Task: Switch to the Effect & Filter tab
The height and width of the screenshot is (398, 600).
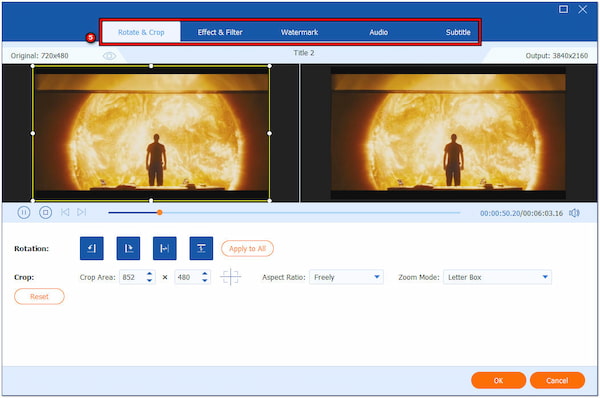Action: (220, 32)
